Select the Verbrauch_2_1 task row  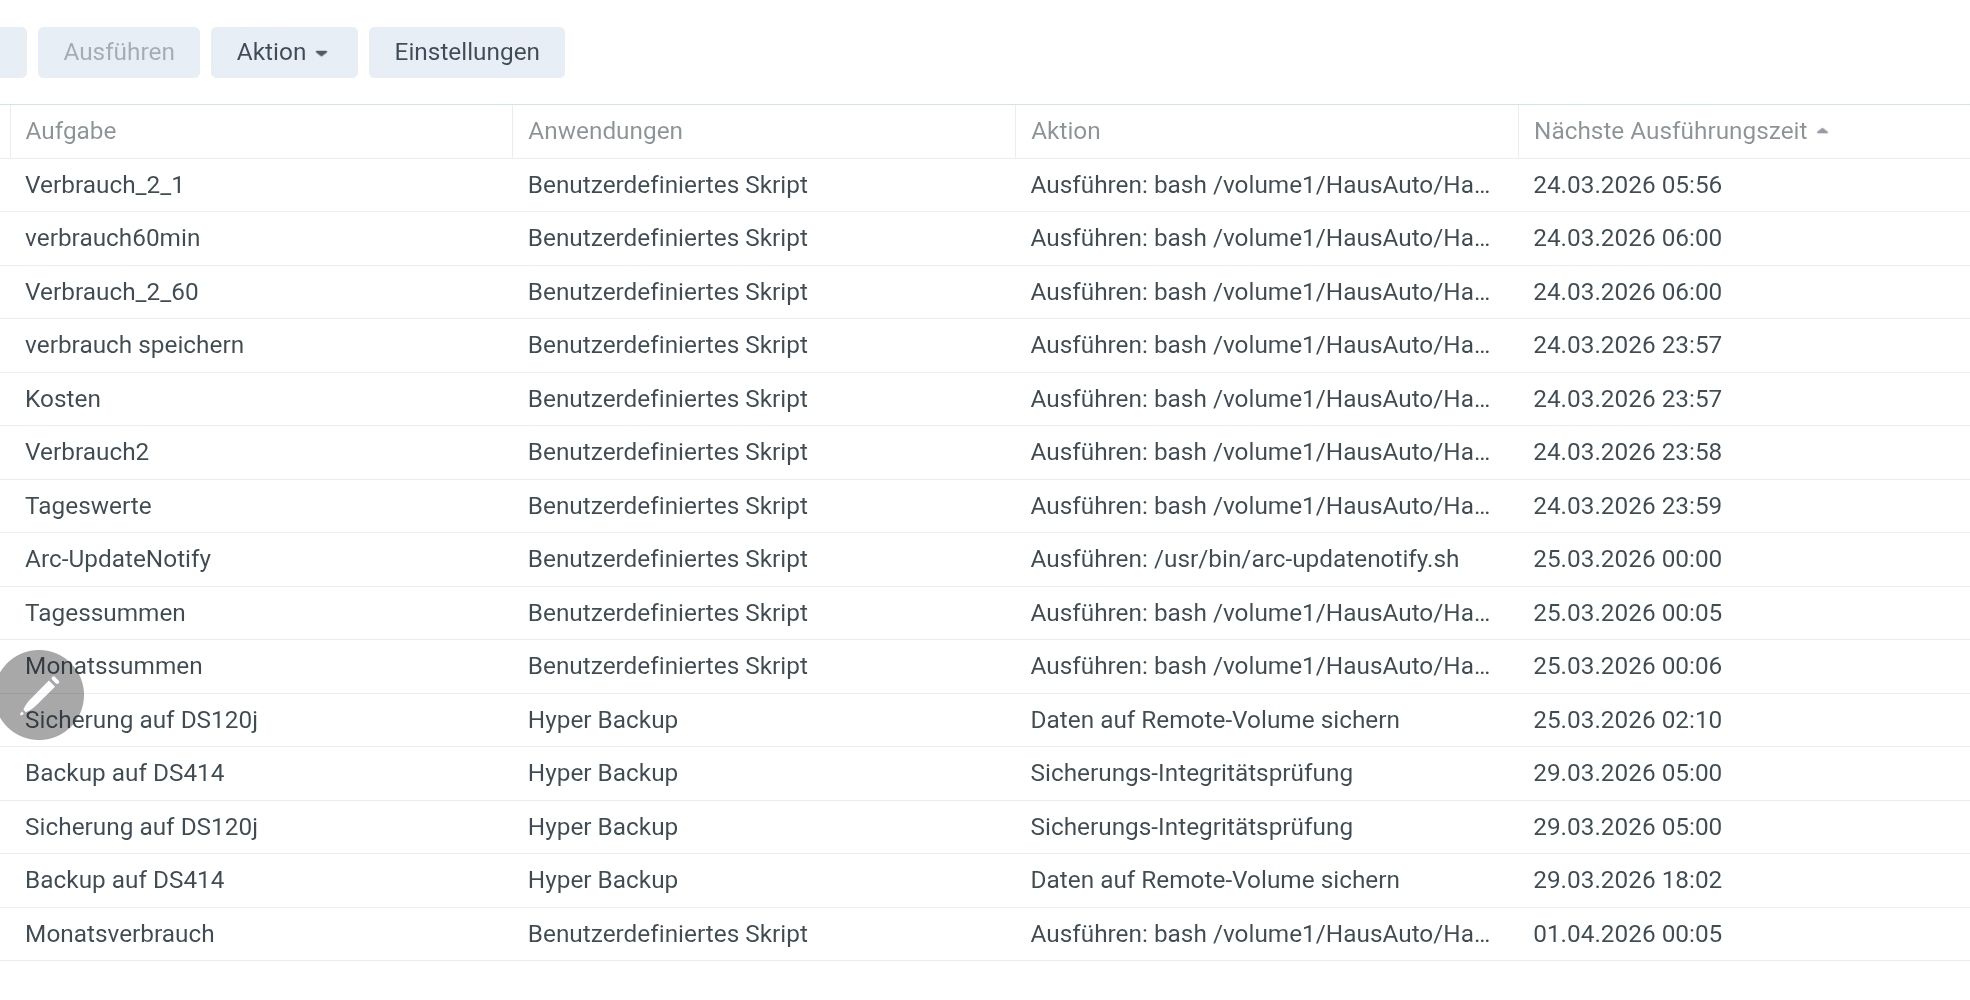coord(104,185)
